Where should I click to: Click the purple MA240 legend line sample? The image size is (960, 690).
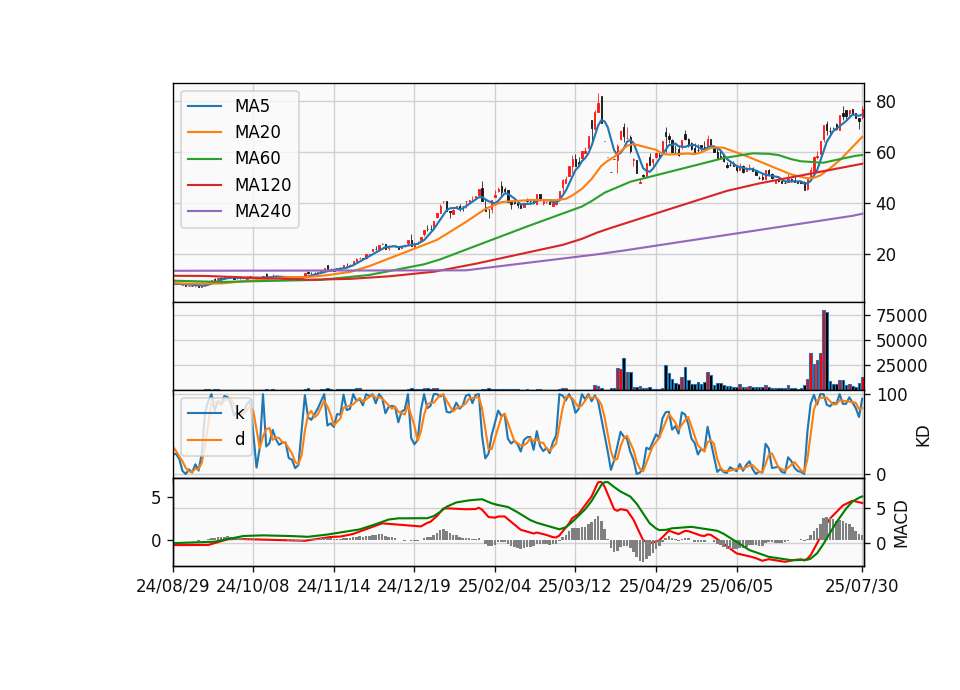click(205, 211)
